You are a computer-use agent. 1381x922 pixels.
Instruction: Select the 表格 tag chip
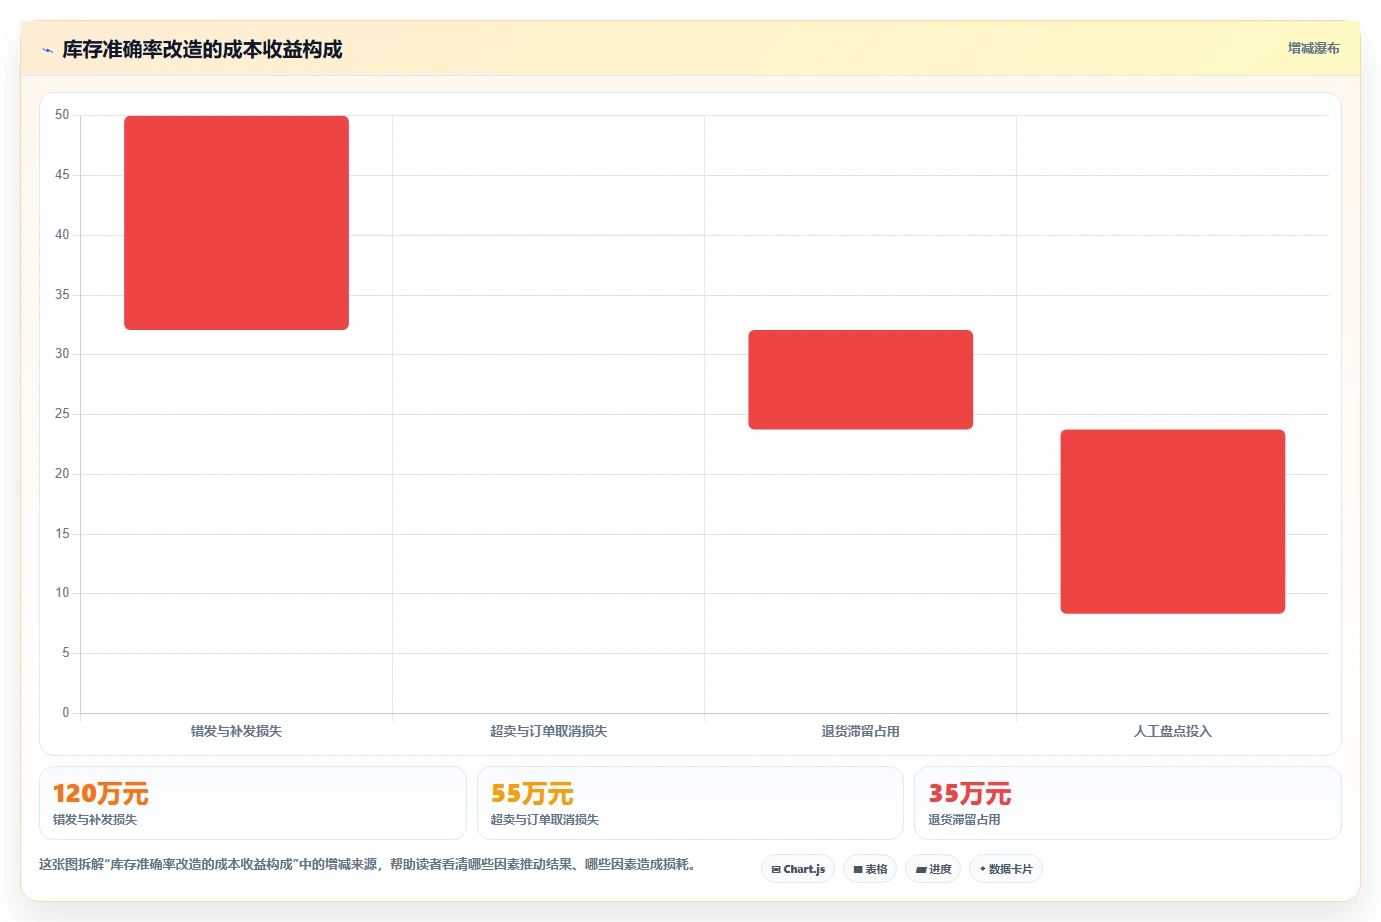point(870,869)
